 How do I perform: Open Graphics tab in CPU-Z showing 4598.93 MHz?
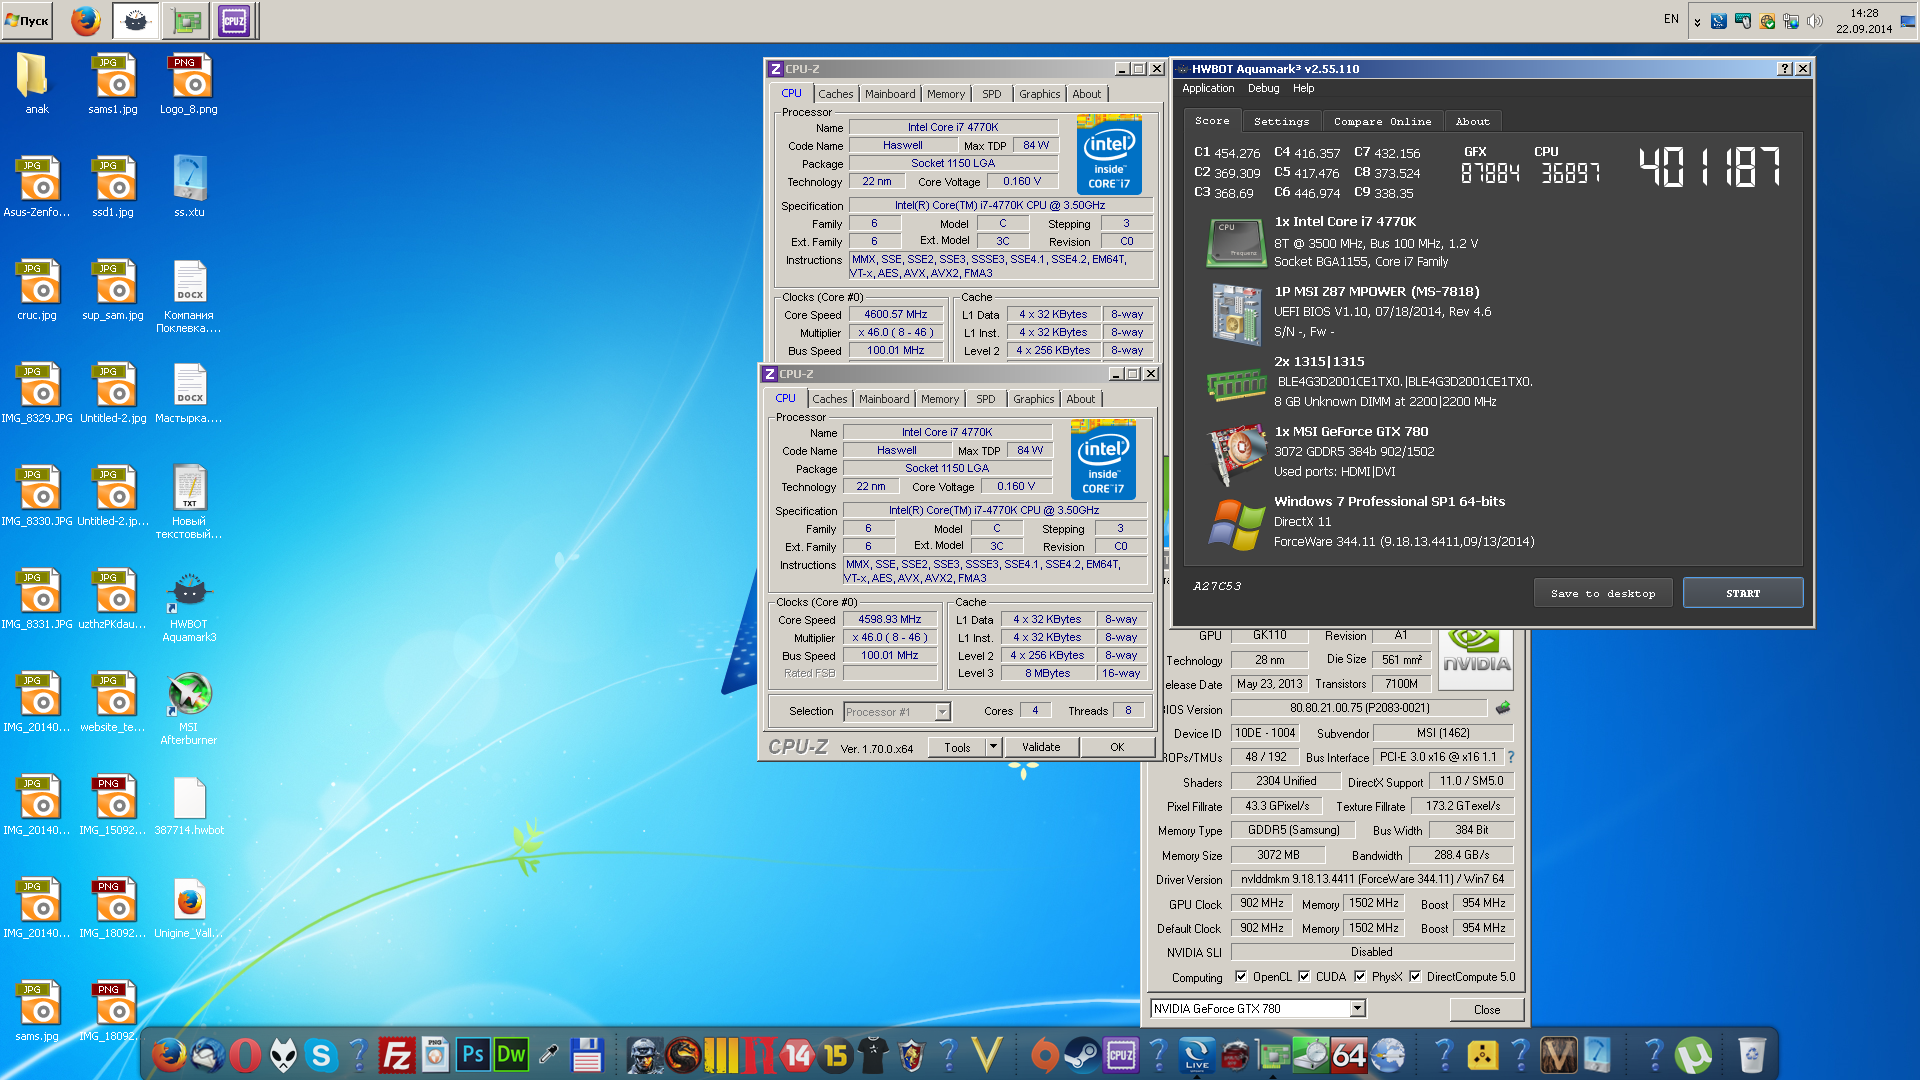click(1033, 399)
